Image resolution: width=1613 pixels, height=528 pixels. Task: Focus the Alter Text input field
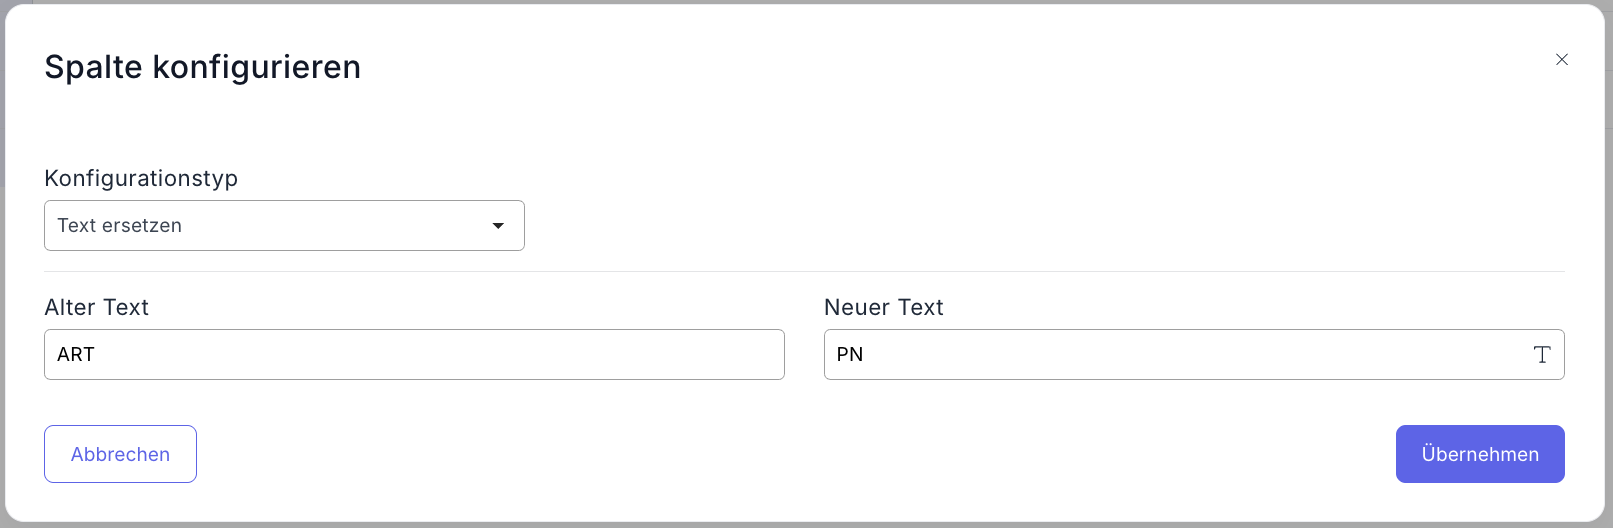click(414, 355)
